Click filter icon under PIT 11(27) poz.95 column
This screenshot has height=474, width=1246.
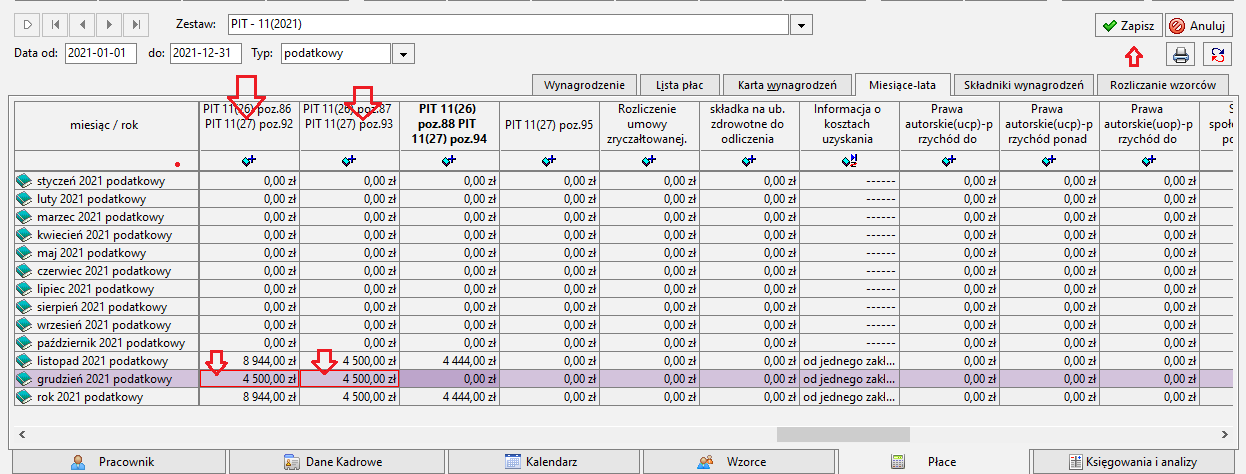[x=549, y=160]
